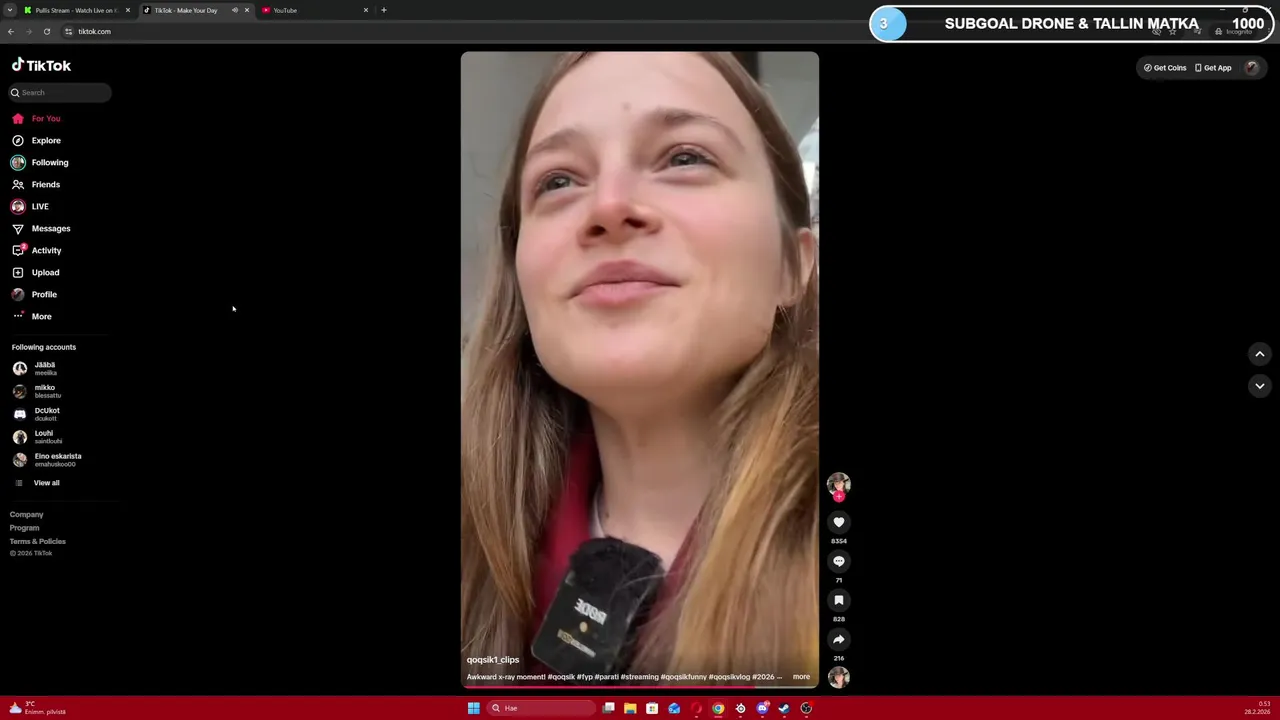The height and width of the screenshot is (720, 1280).
Task: Reload the page
Action: coord(46,31)
